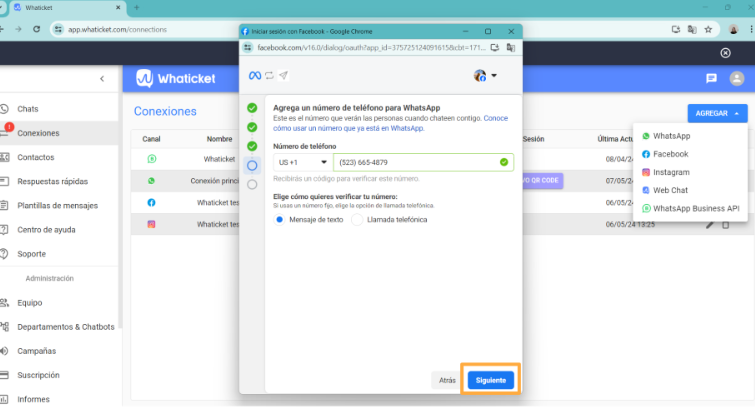Select Llamada telefónica verification option
Image resolution: width=755 pixels, height=410 pixels.
click(357, 220)
